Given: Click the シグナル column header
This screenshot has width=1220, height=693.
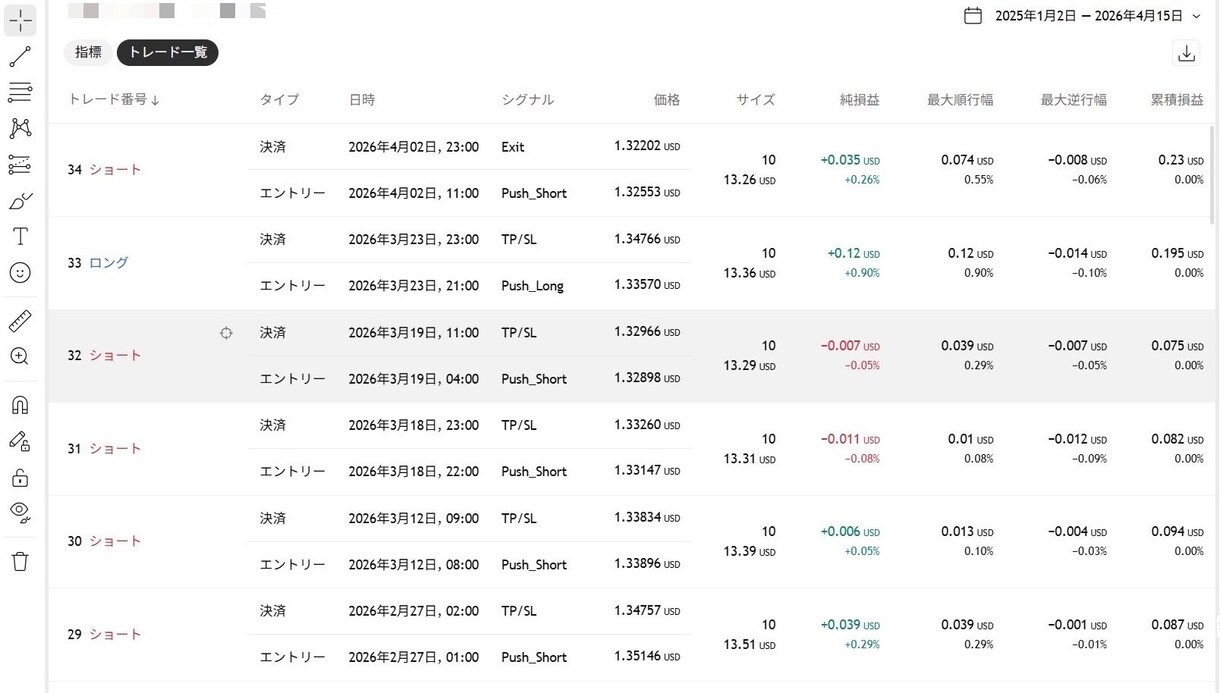Looking at the screenshot, I should (x=528, y=100).
